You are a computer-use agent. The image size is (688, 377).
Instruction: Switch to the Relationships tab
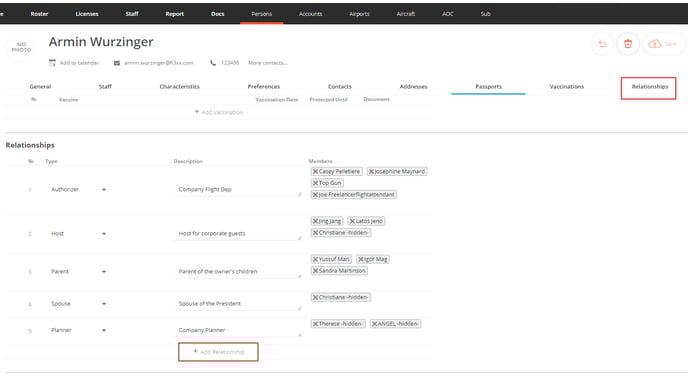point(650,87)
